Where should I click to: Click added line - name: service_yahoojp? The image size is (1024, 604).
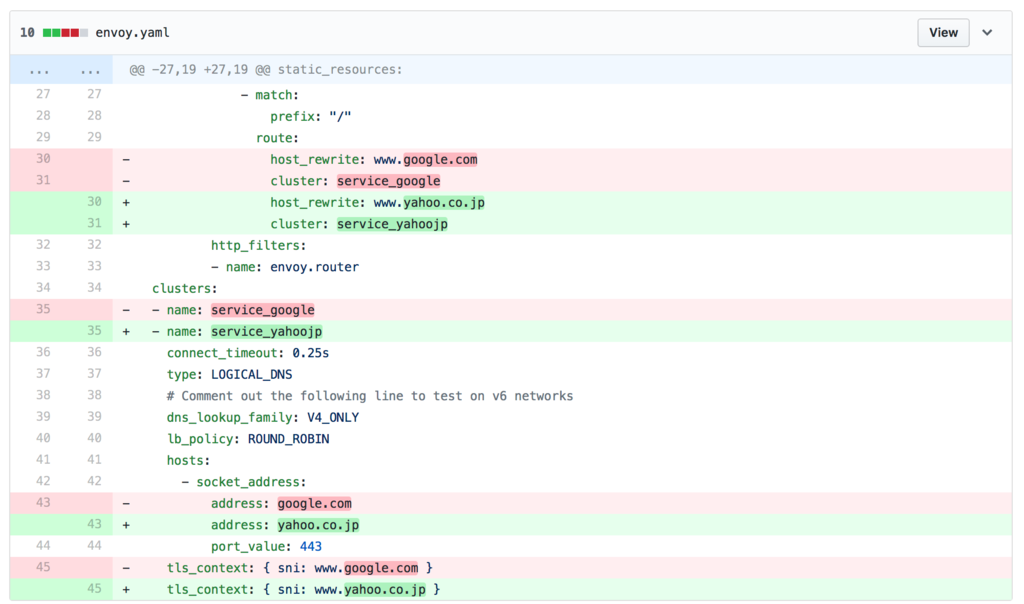point(511,332)
